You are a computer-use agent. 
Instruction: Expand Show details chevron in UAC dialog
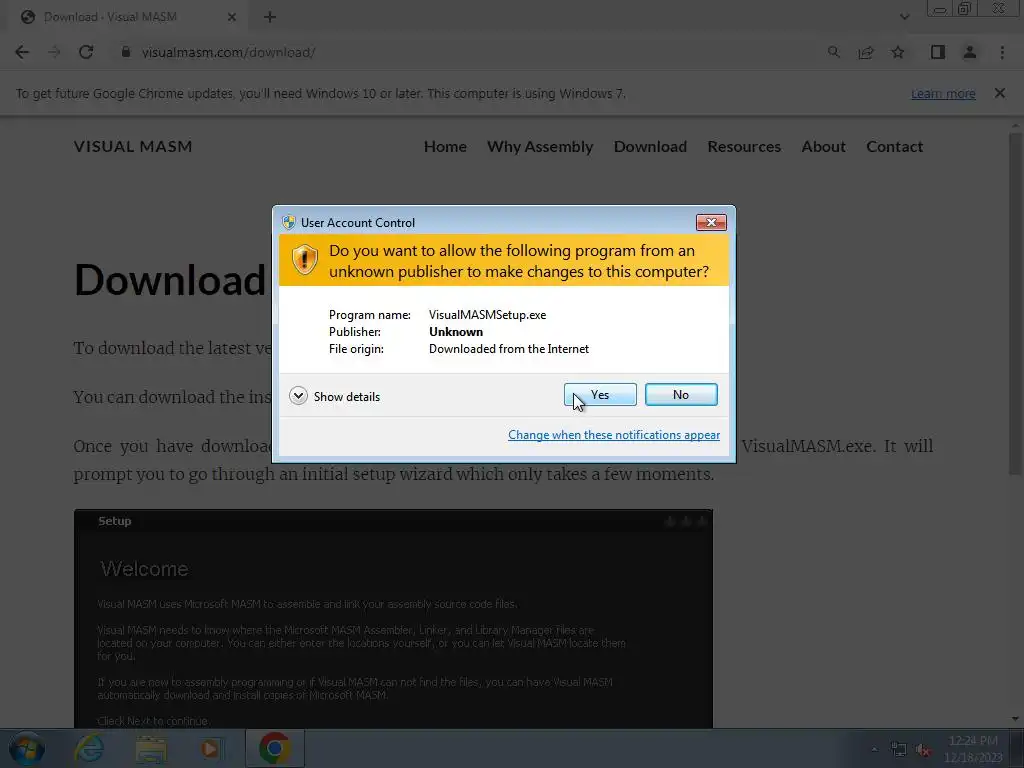pyautogui.click(x=298, y=396)
